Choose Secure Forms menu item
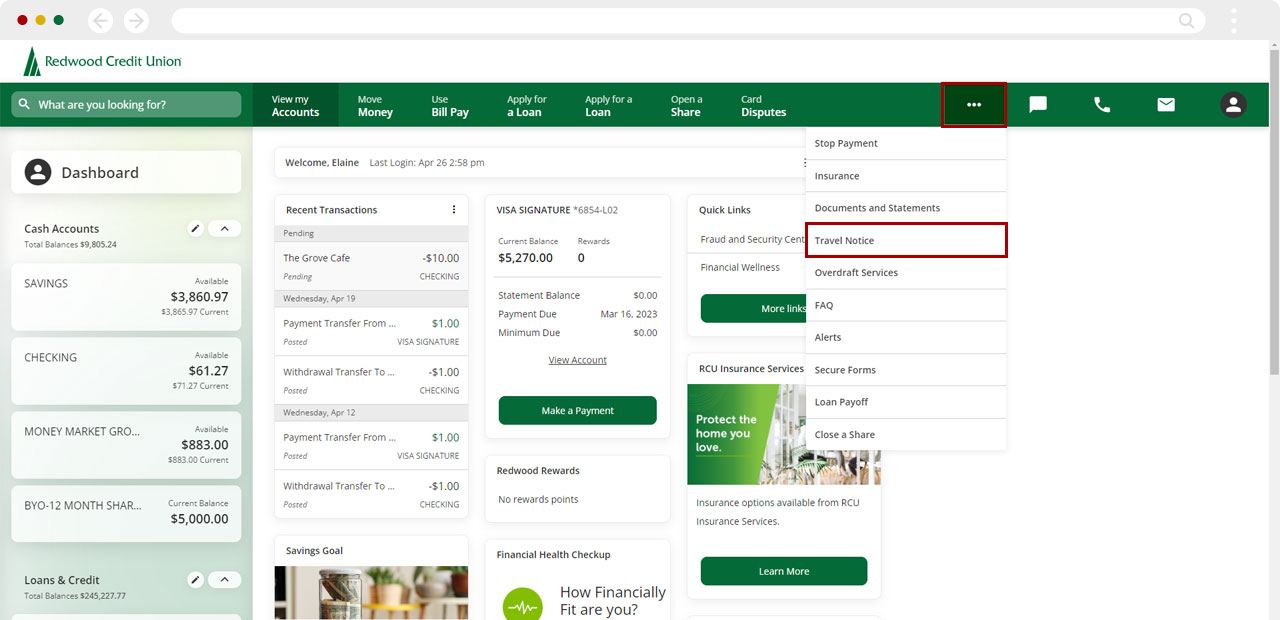 pos(906,370)
